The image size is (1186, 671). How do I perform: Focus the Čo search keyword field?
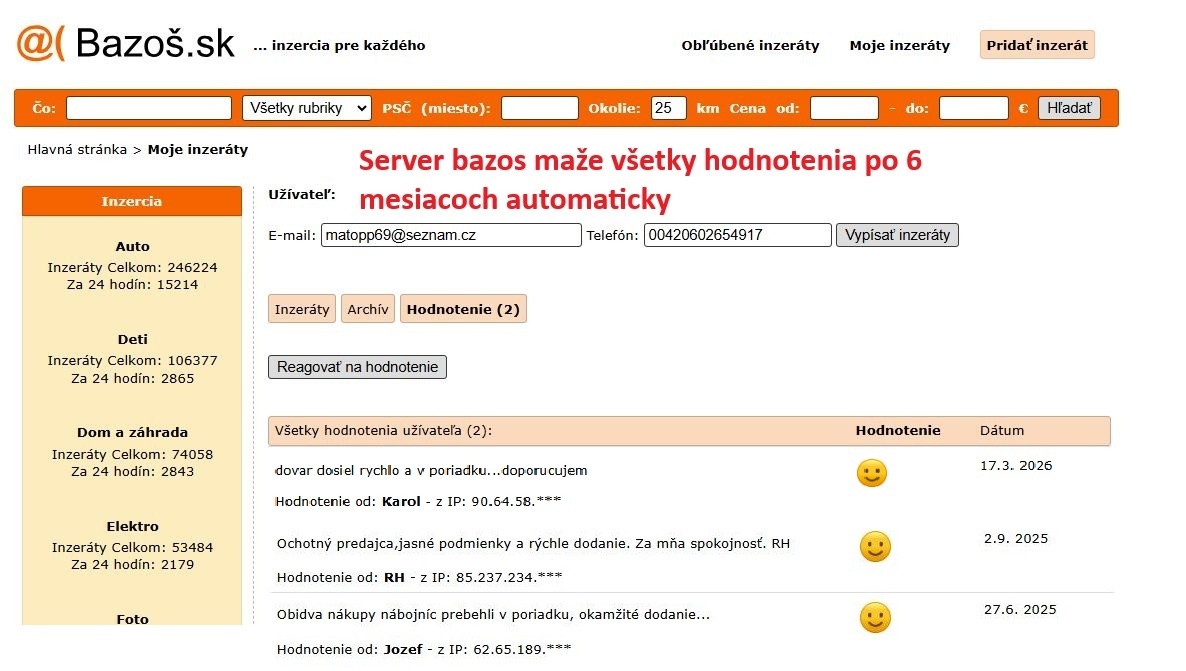tap(149, 108)
